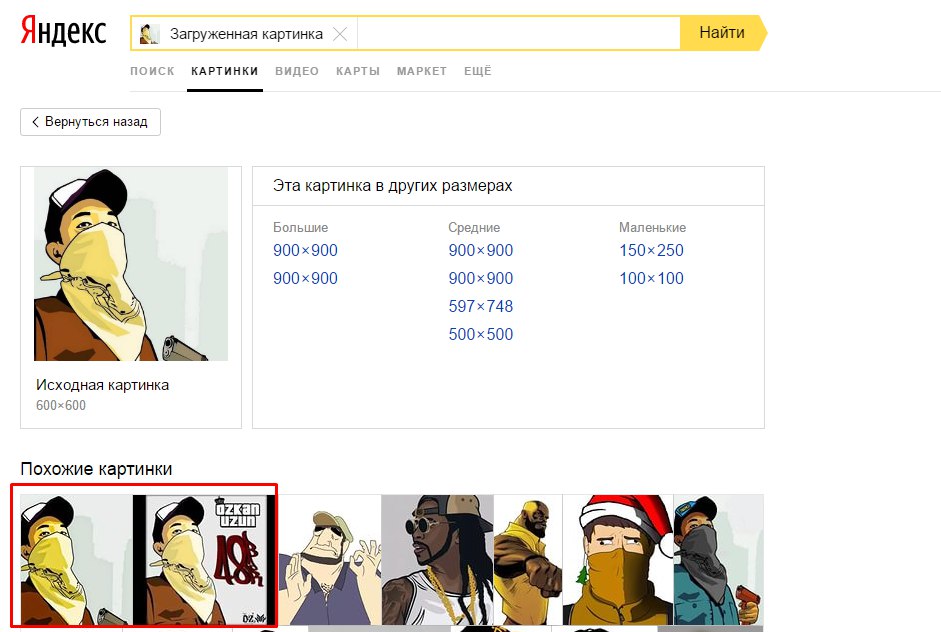Open the 100×100 size link
This screenshot has height=632, width=941.
652,278
